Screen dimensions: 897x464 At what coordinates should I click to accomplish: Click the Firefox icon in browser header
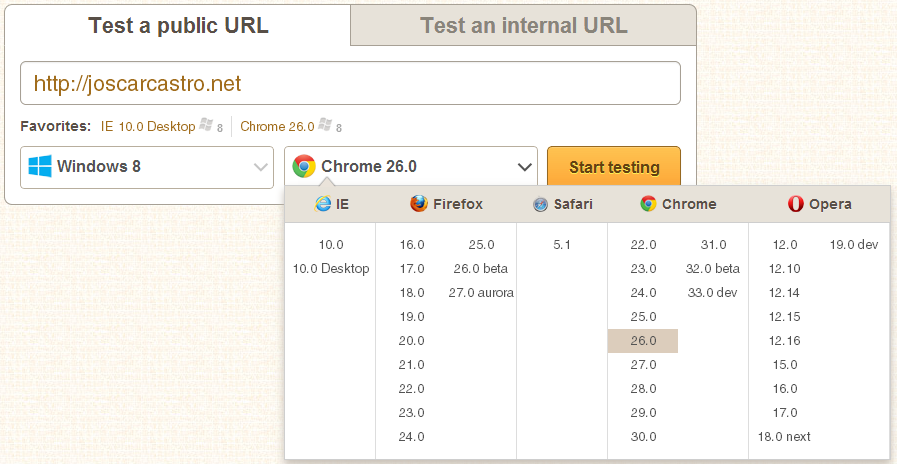[x=419, y=204]
